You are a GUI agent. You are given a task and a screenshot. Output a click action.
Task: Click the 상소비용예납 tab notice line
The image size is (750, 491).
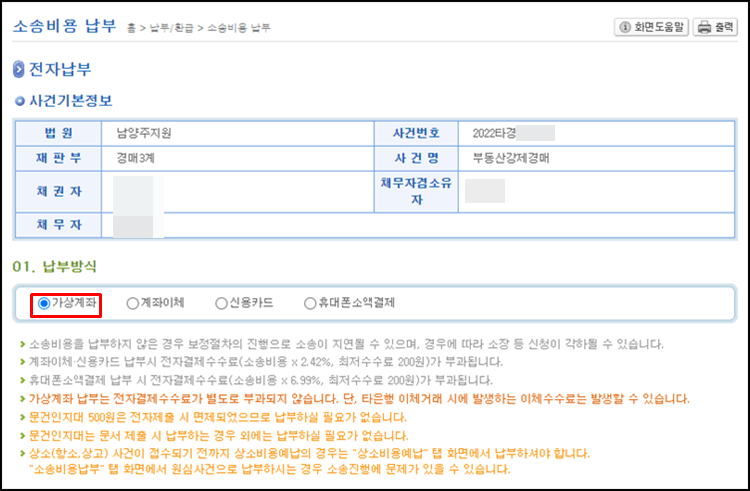click(x=309, y=453)
